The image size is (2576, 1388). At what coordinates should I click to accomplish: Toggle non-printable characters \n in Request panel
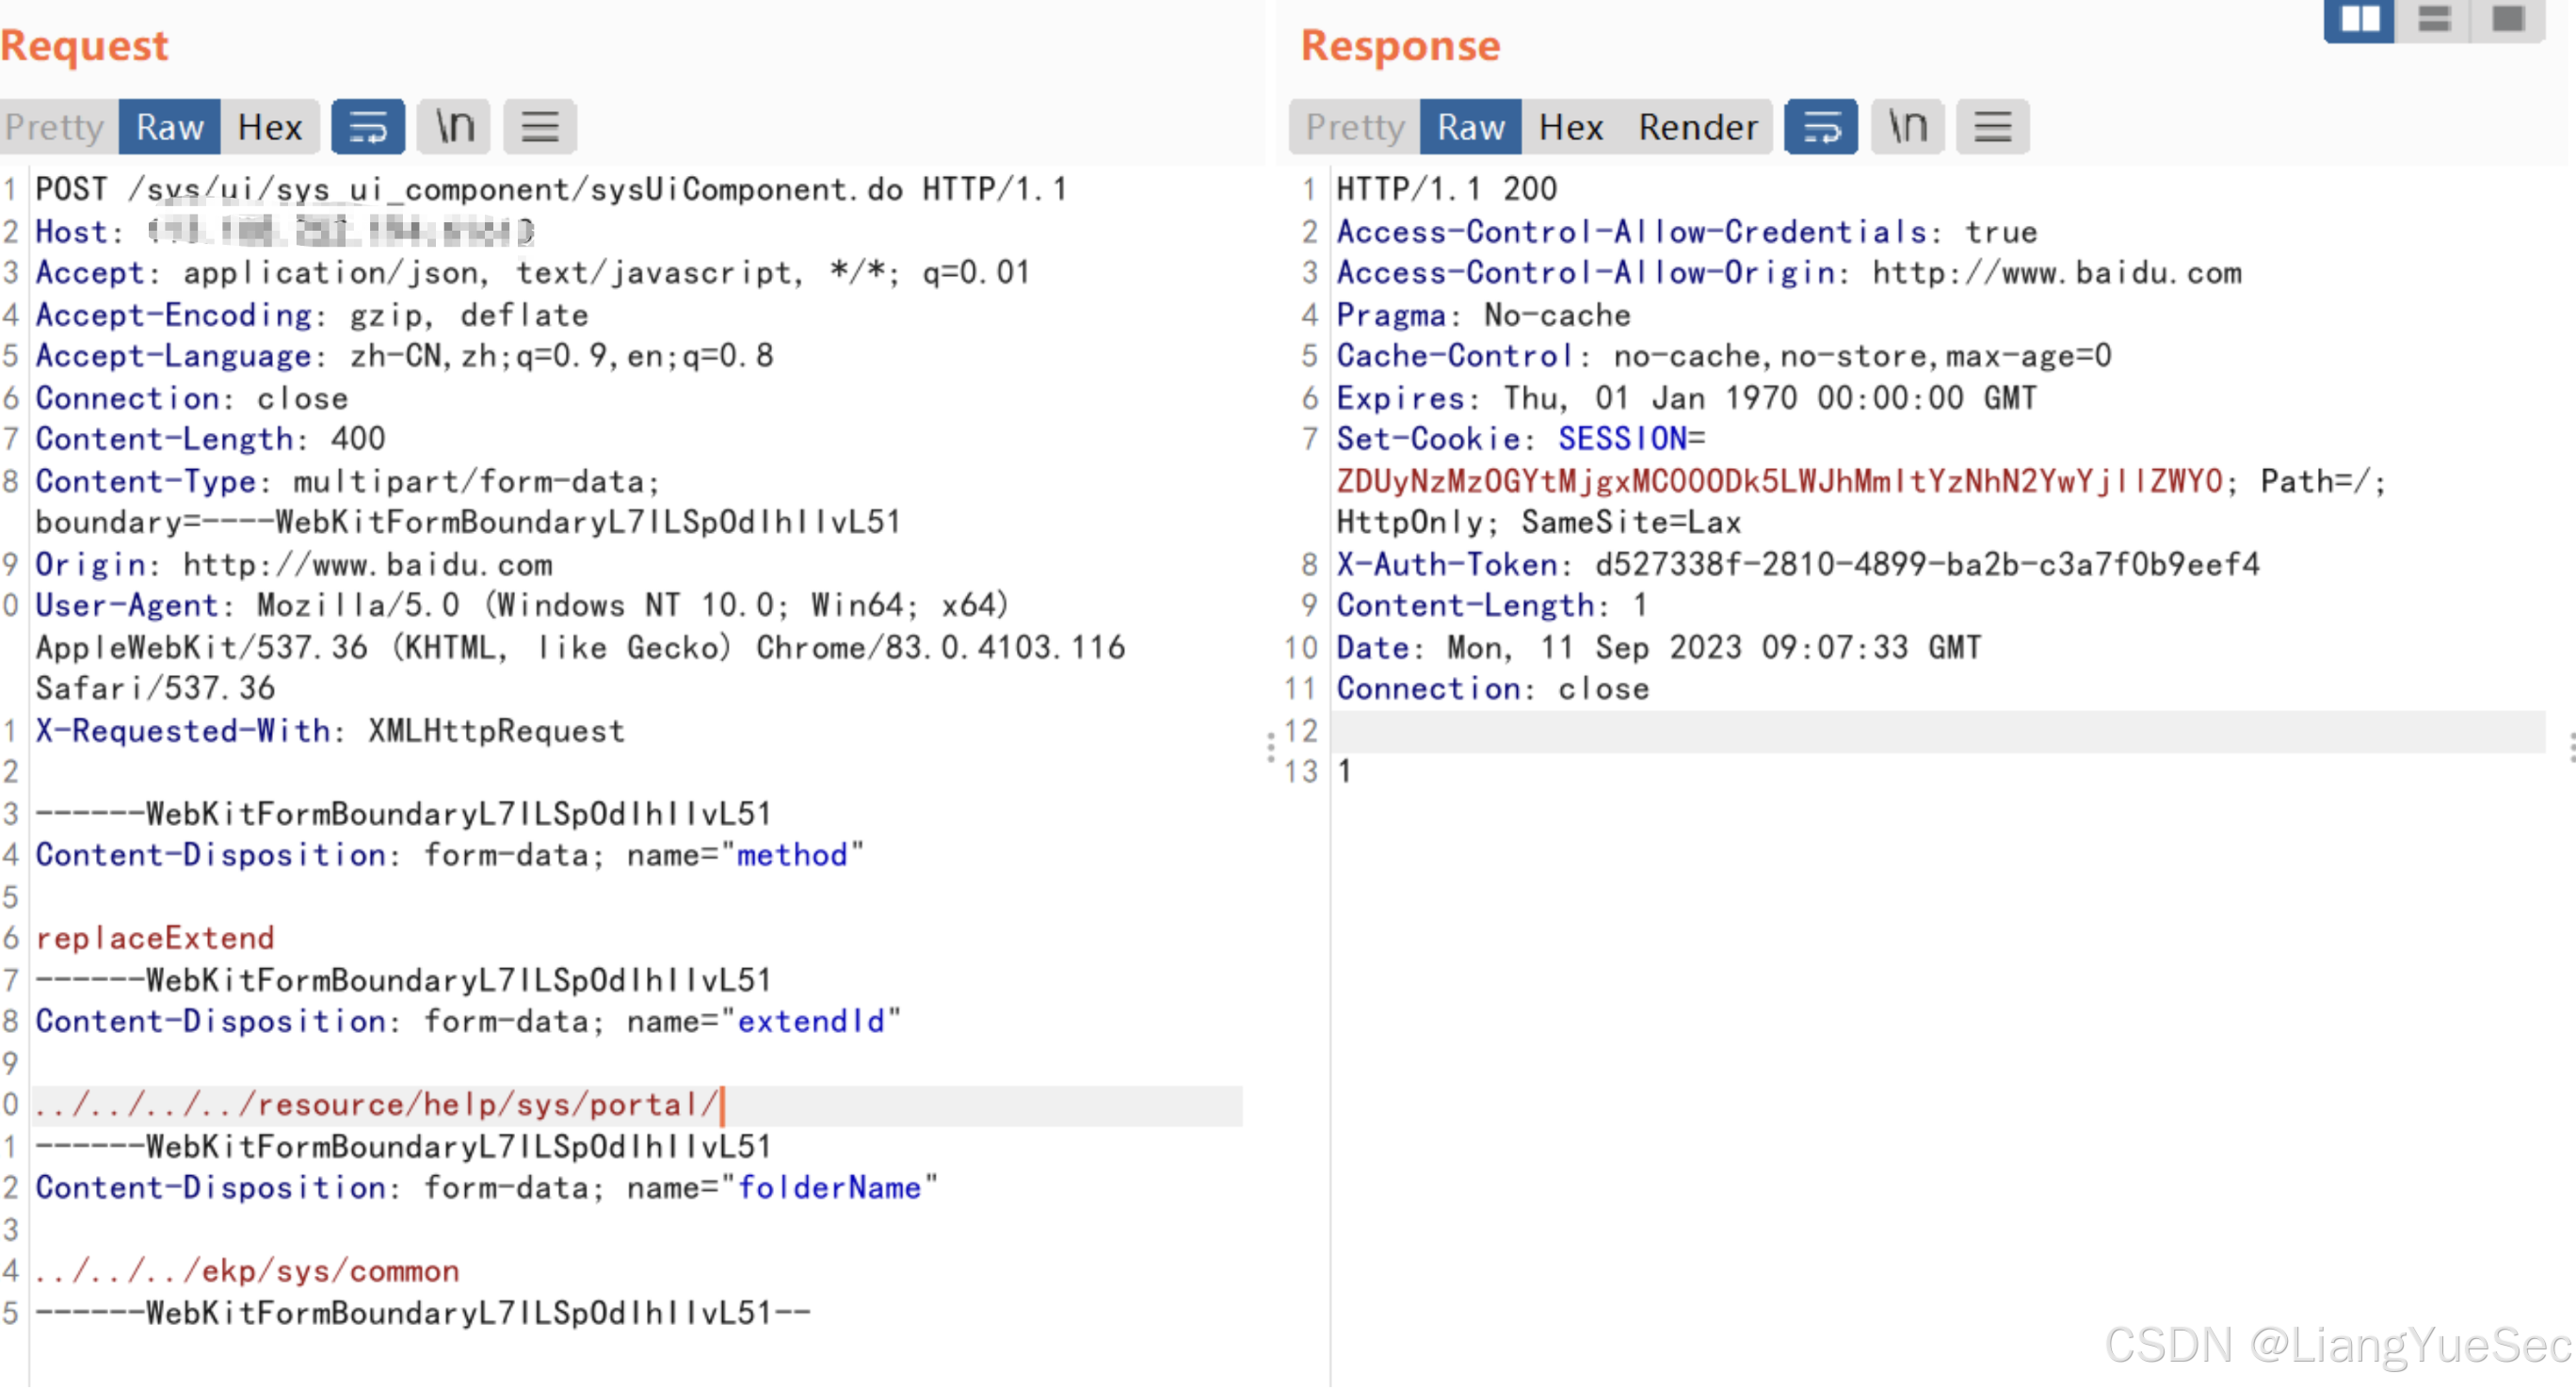454,127
